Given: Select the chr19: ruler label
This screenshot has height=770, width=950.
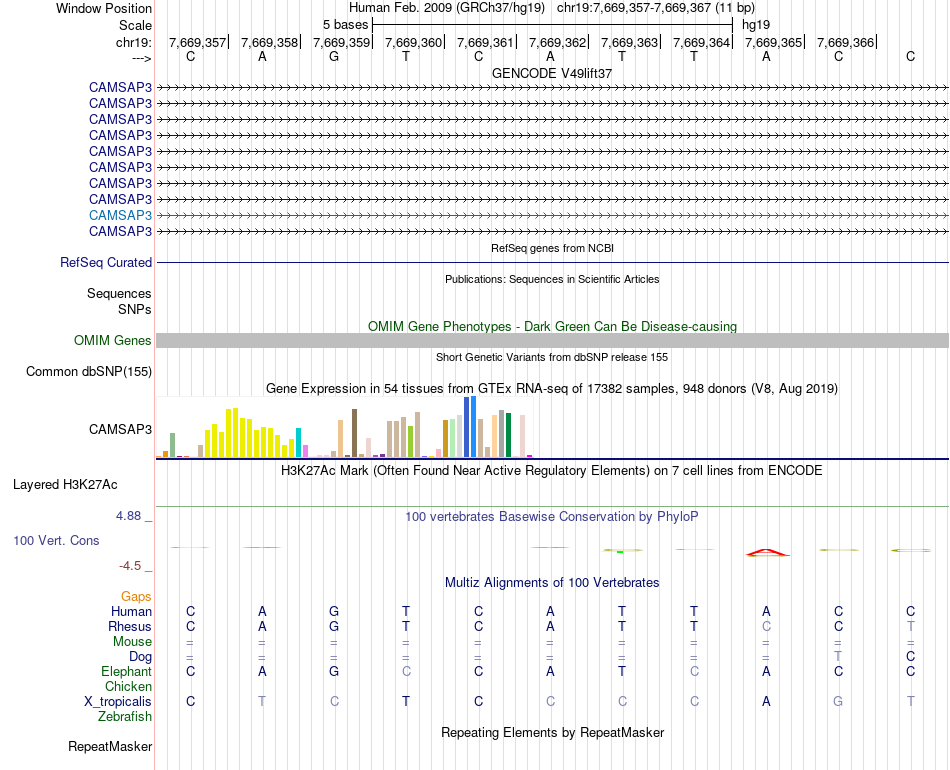Looking at the screenshot, I should coord(134,42).
